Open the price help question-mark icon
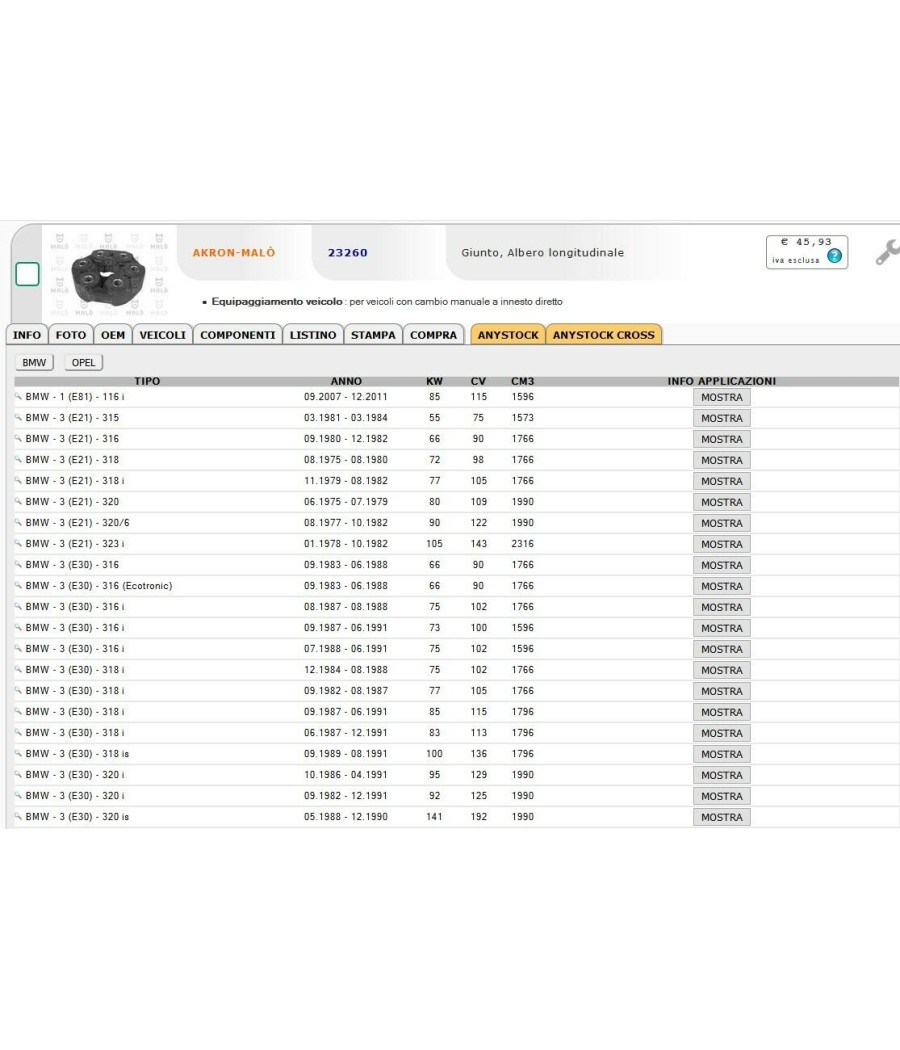Screen dimensions: 900x1050 [x=834, y=256]
